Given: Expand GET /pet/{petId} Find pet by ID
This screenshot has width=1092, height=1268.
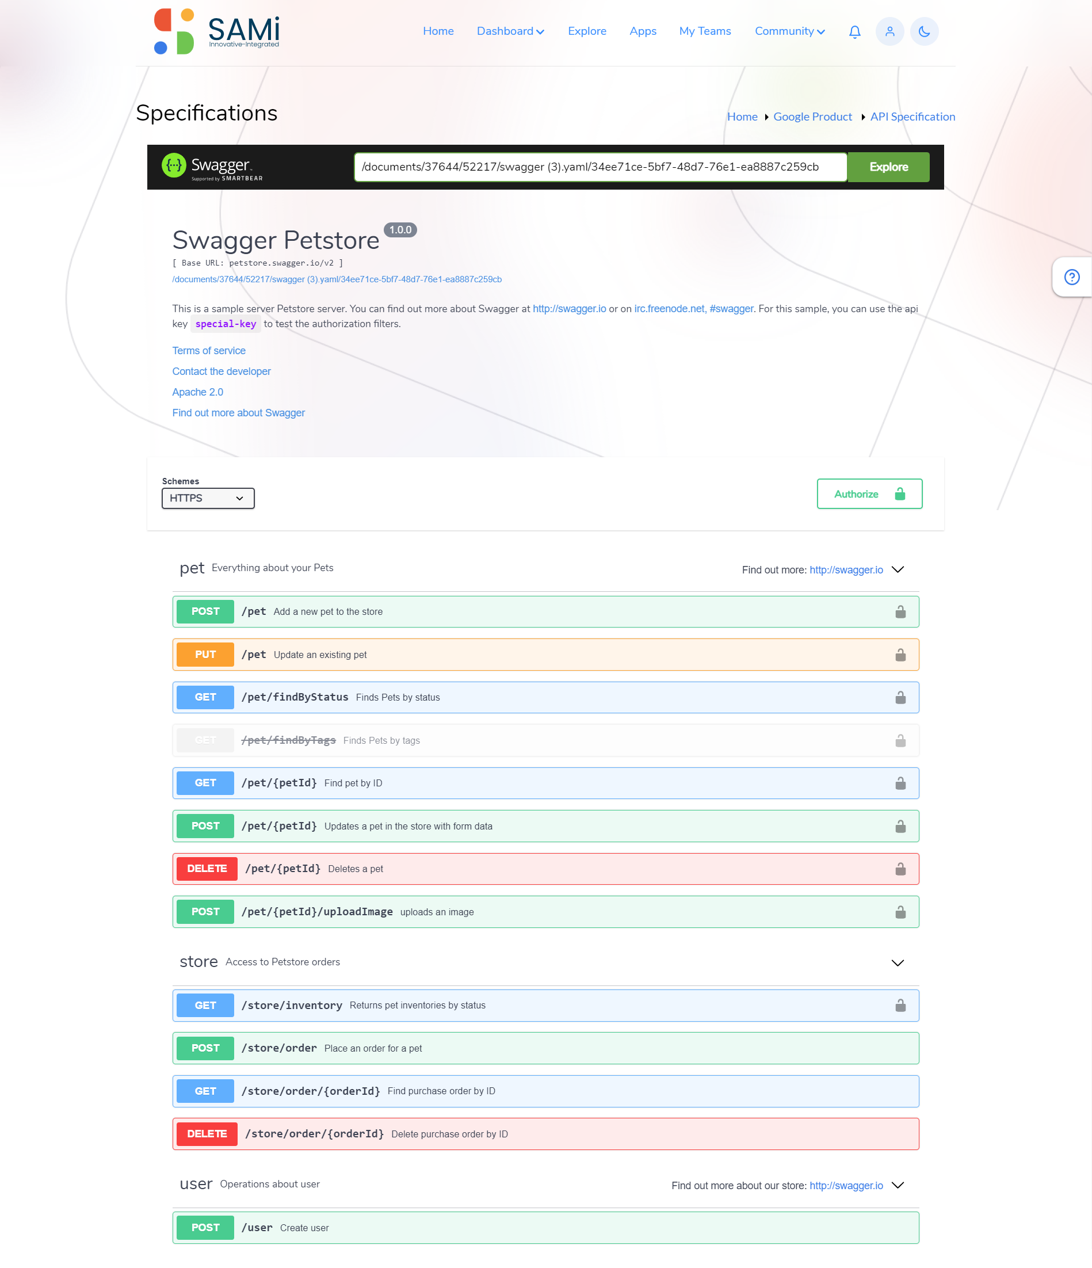Looking at the screenshot, I should [x=545, y=783].
